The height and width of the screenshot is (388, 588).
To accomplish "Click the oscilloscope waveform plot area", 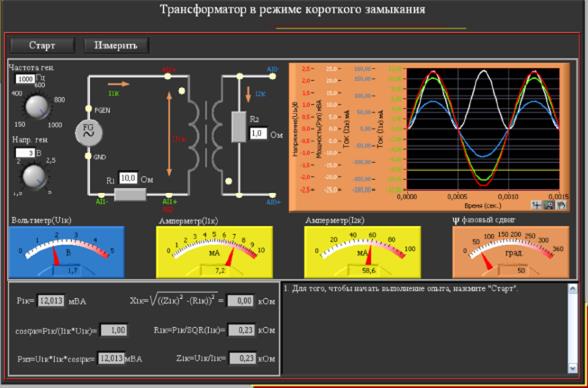I will [483, 129].
